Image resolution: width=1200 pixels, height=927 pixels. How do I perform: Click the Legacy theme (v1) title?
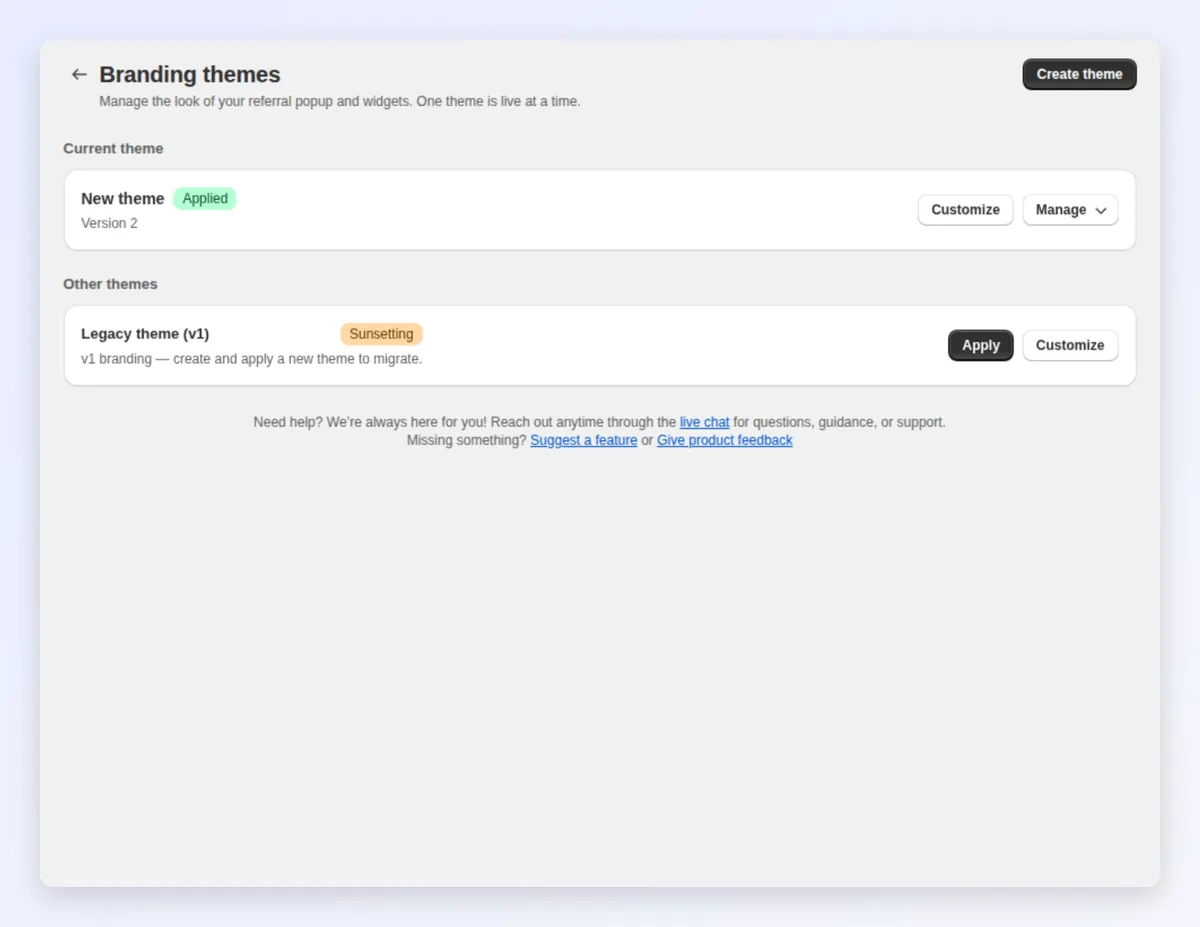pyautogui.click(x=145, y=334)
